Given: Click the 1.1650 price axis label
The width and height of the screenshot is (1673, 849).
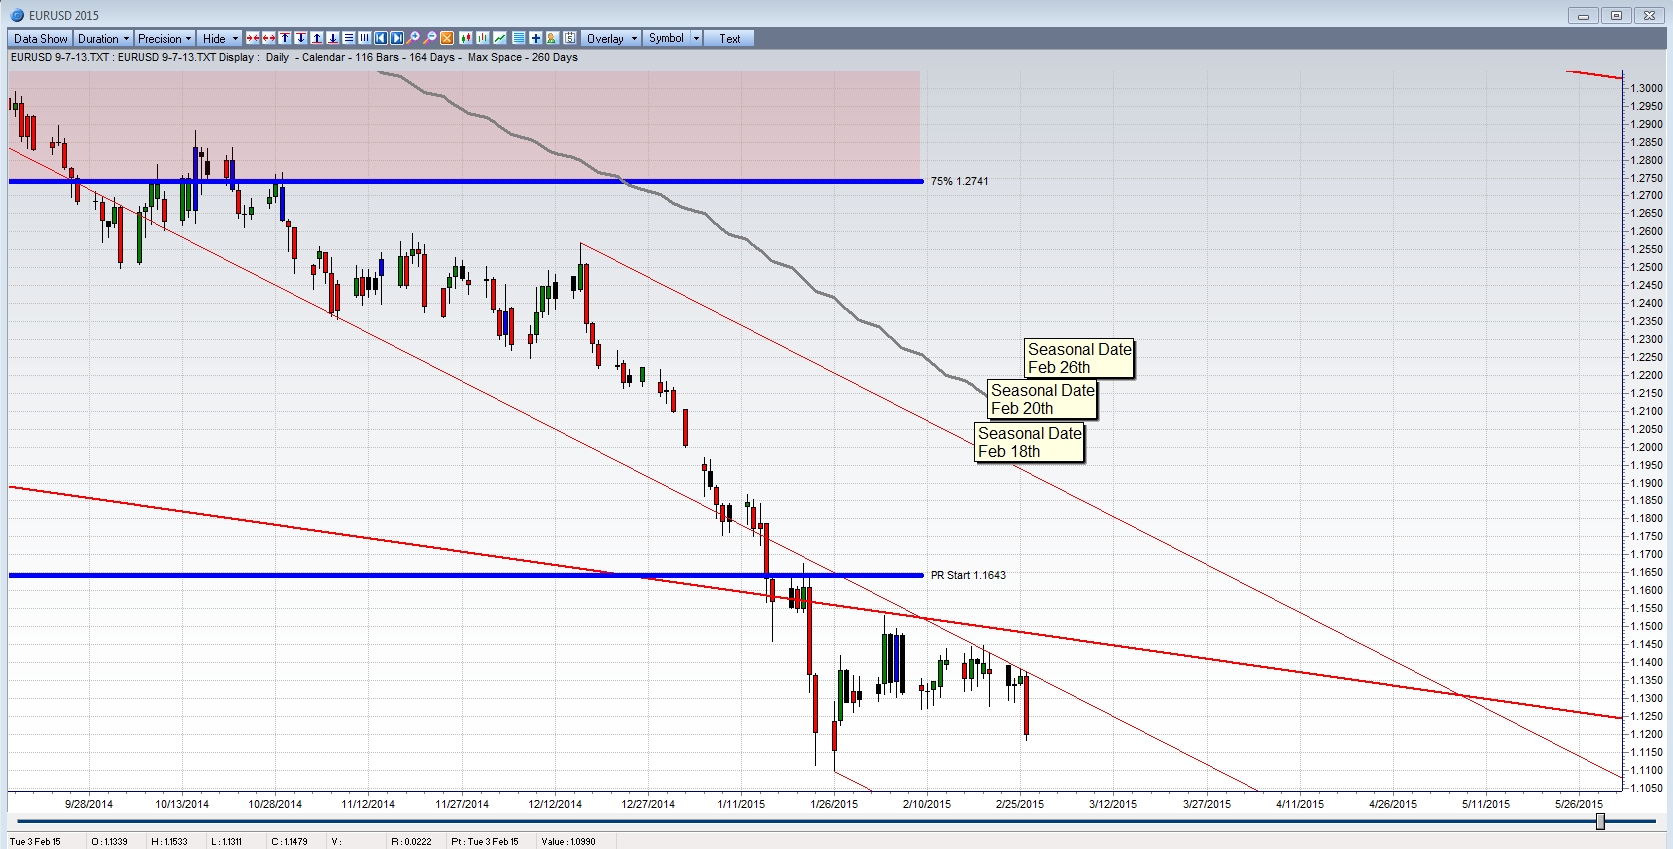Looking at the screenshot, I should pyautogui.click(x=1646, y=572).
